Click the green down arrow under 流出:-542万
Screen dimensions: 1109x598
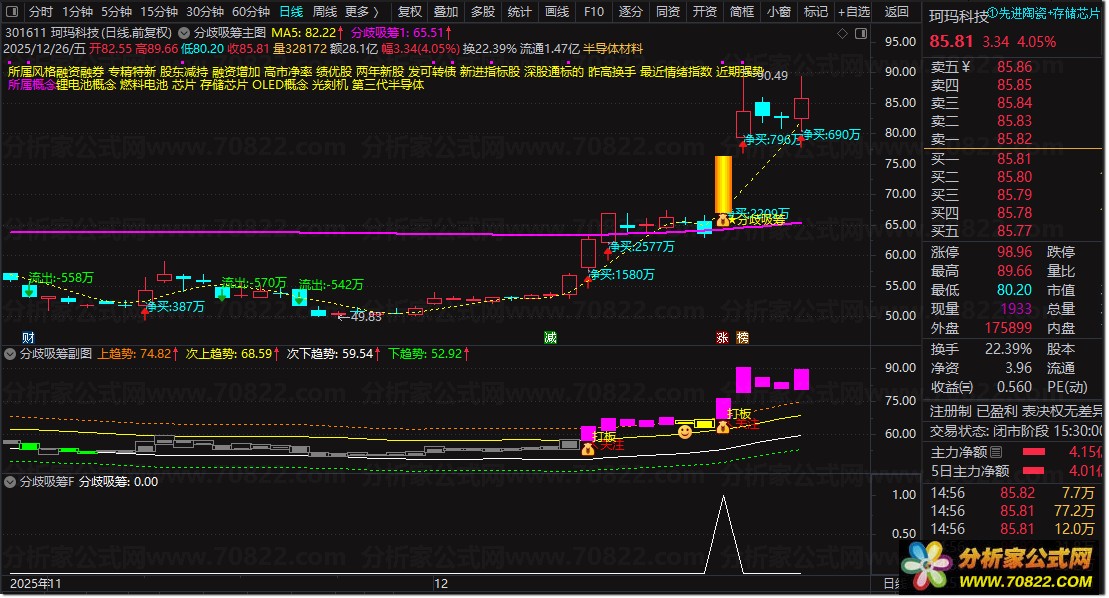coord(299,298)
